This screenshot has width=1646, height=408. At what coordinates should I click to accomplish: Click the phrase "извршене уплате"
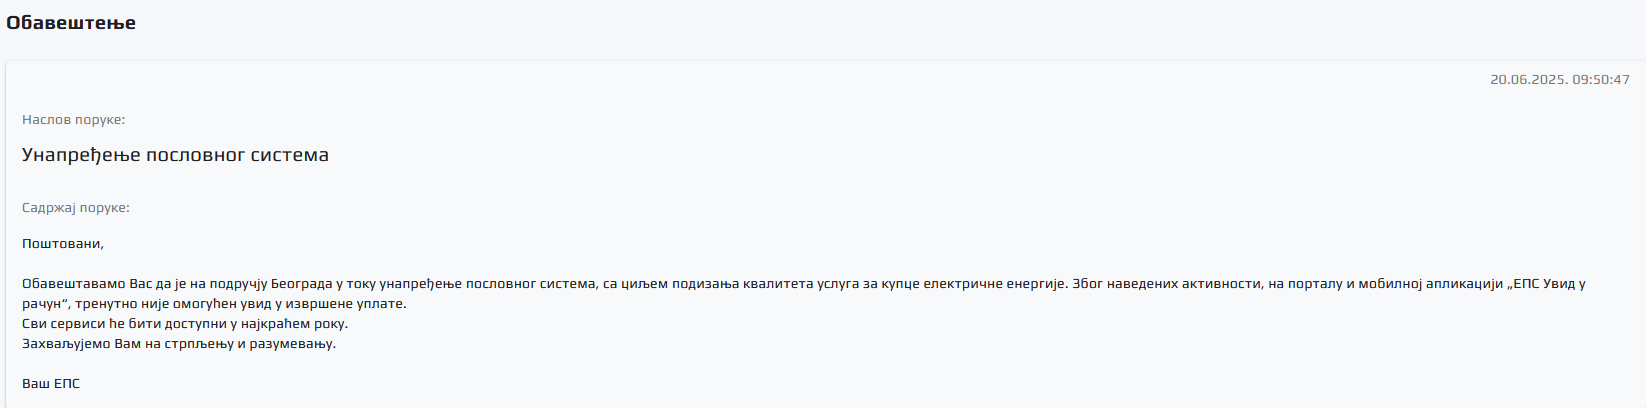[349, 304]
